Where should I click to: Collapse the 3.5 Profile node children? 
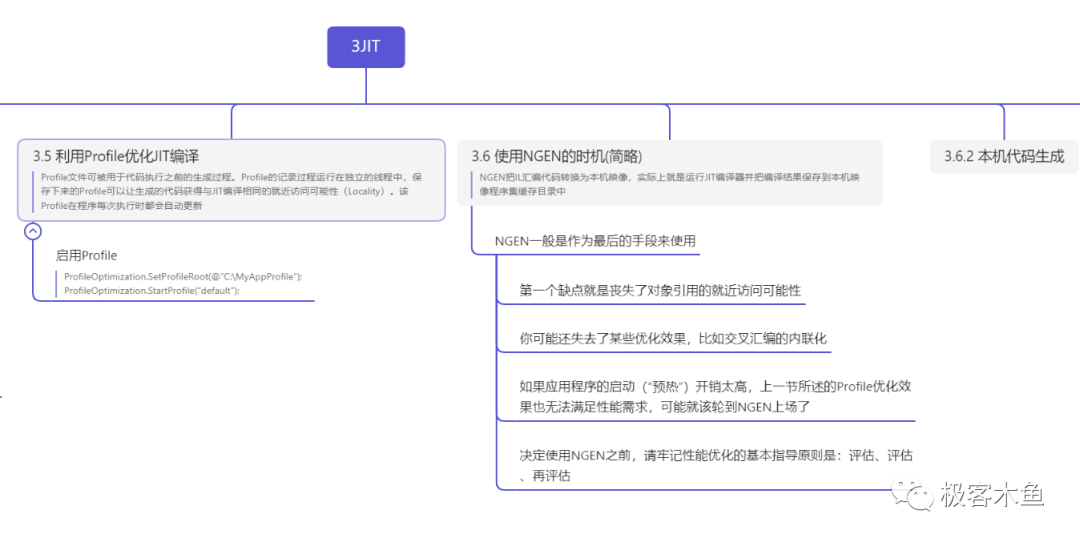click(x=33, y=231)
